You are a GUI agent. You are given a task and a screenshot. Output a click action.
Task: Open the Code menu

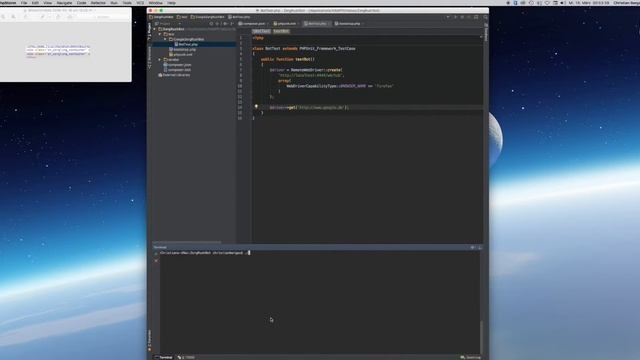point(82,2)
